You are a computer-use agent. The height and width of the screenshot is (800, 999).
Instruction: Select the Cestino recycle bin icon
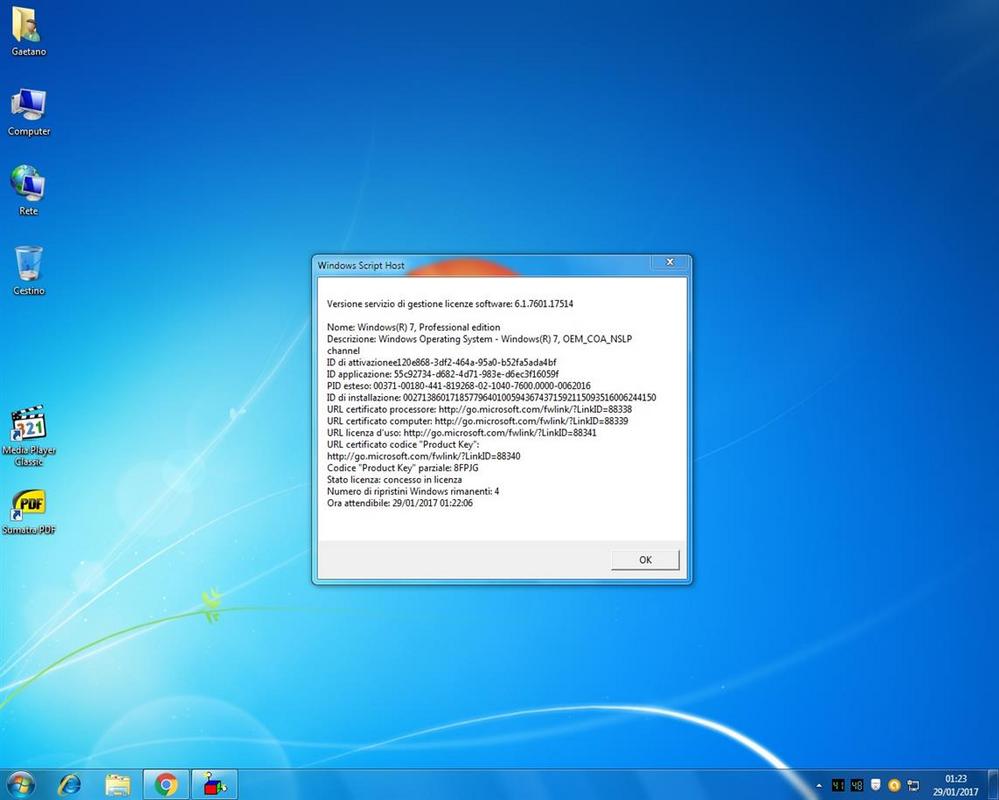click(x=29, y=271)
